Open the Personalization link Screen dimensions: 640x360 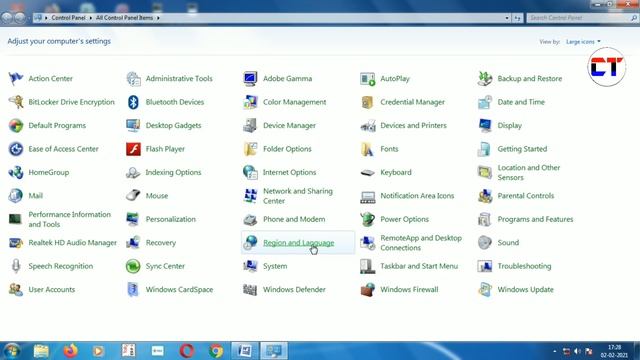point(171,219)
